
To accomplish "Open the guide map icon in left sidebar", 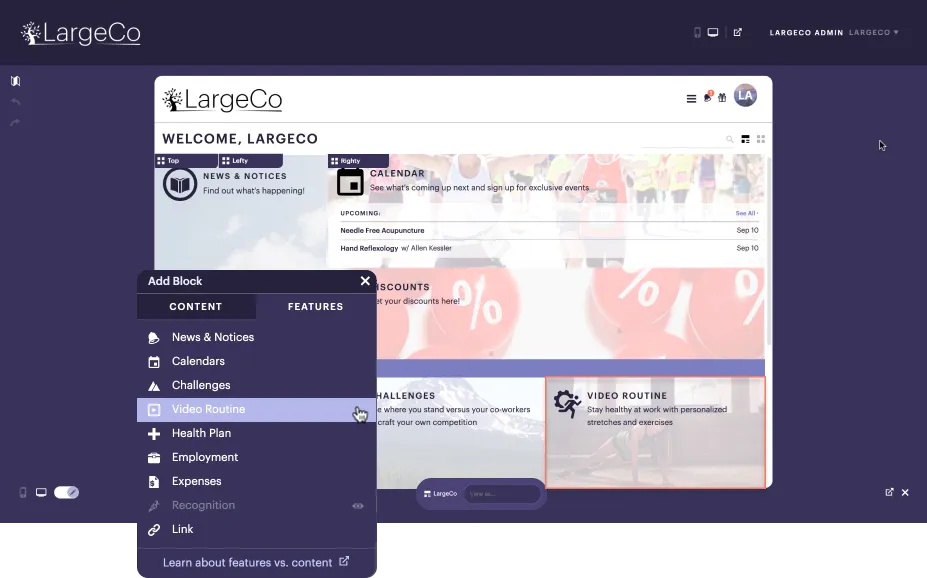I will pos(15,81).
